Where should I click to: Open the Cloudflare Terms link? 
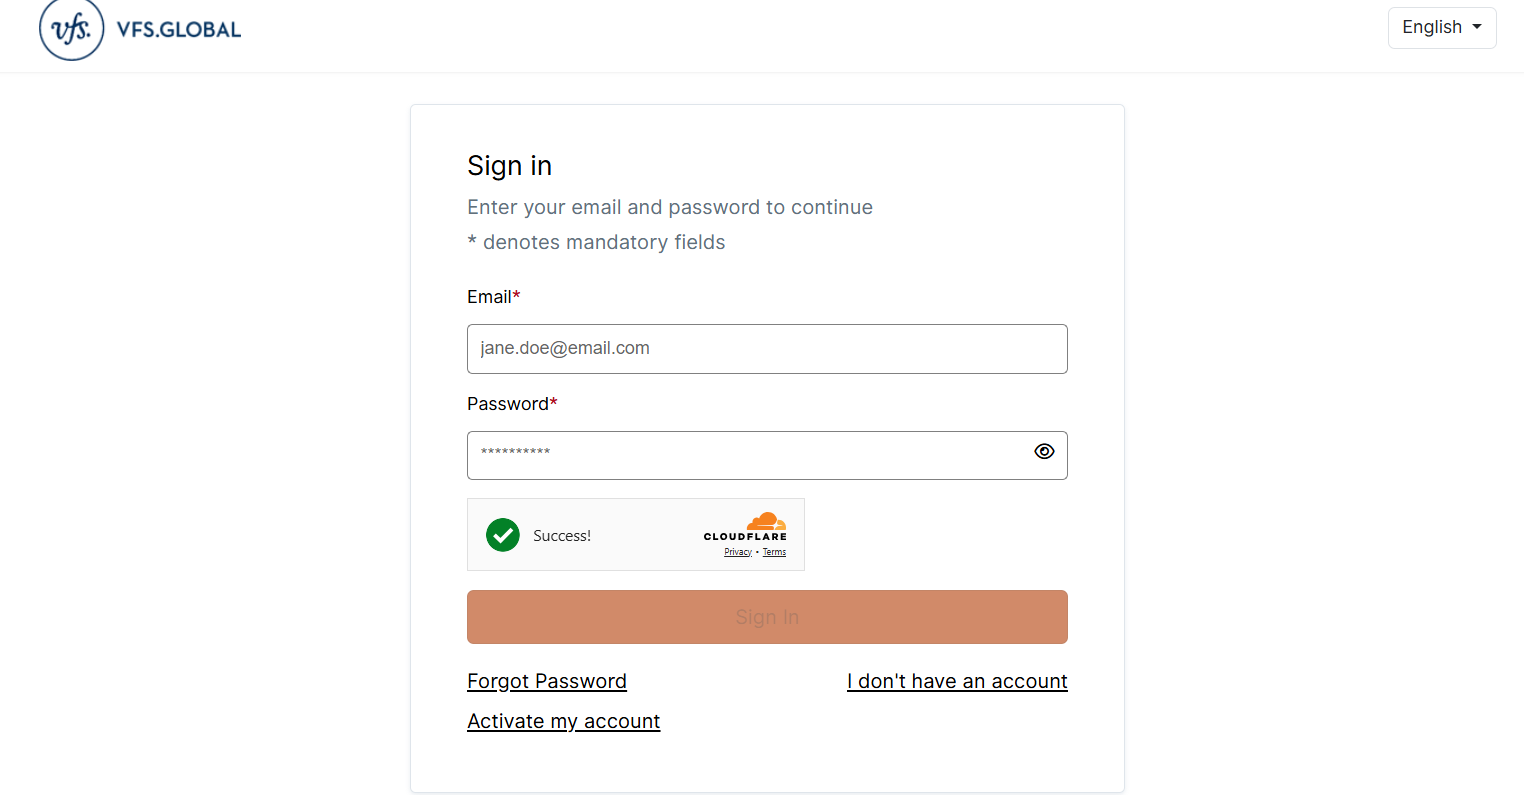[x=774, y=552]
